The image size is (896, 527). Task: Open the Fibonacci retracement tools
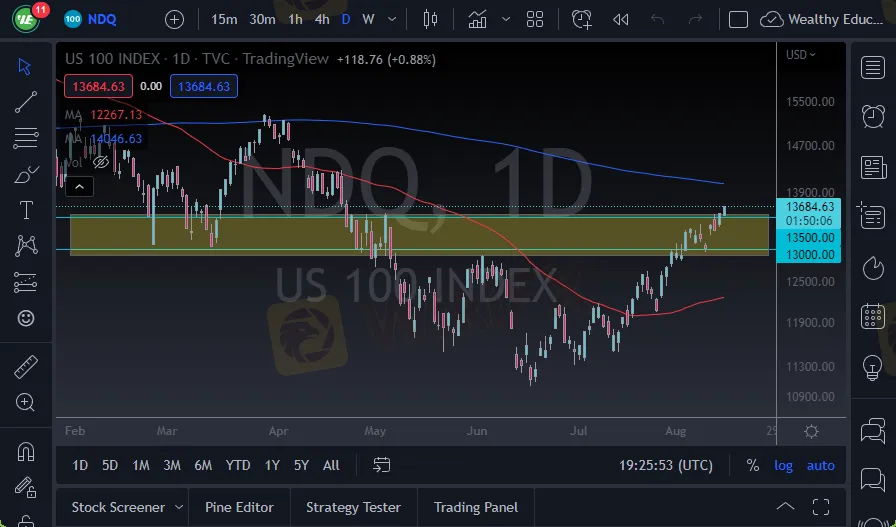pyautogui.click(x=26, y=138)
